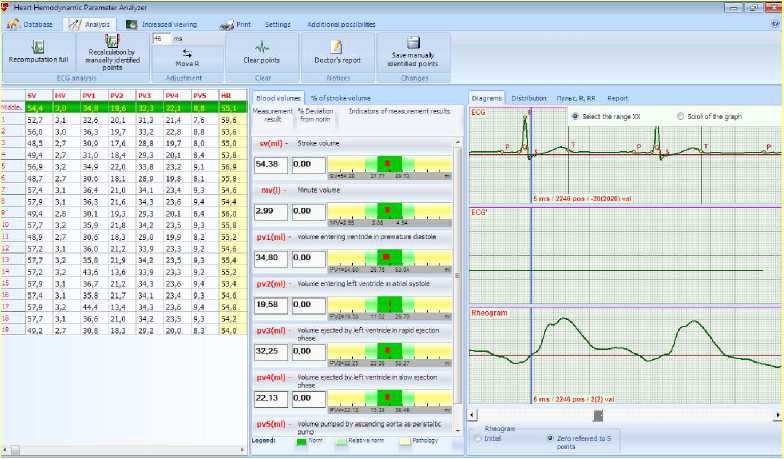Run Recalculation by manually identified points
784x459 pixels.
[111, 42]
